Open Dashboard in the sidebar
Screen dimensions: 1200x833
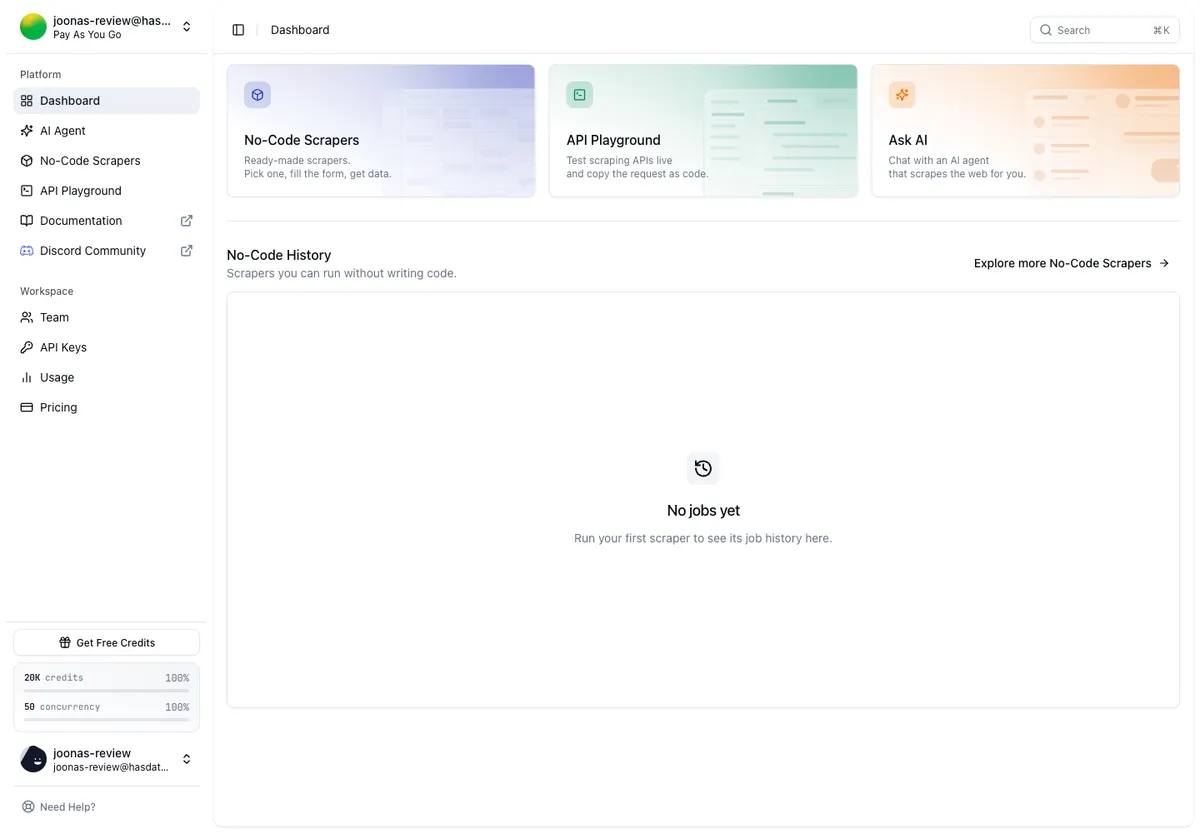[106, 101]
